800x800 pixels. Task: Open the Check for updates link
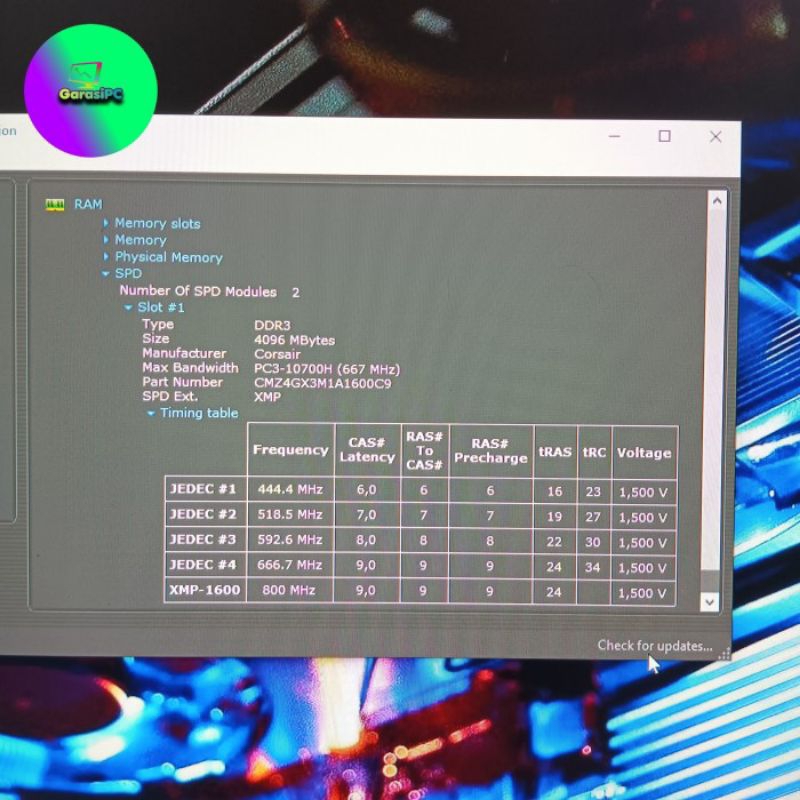click(x=655, y=646)
